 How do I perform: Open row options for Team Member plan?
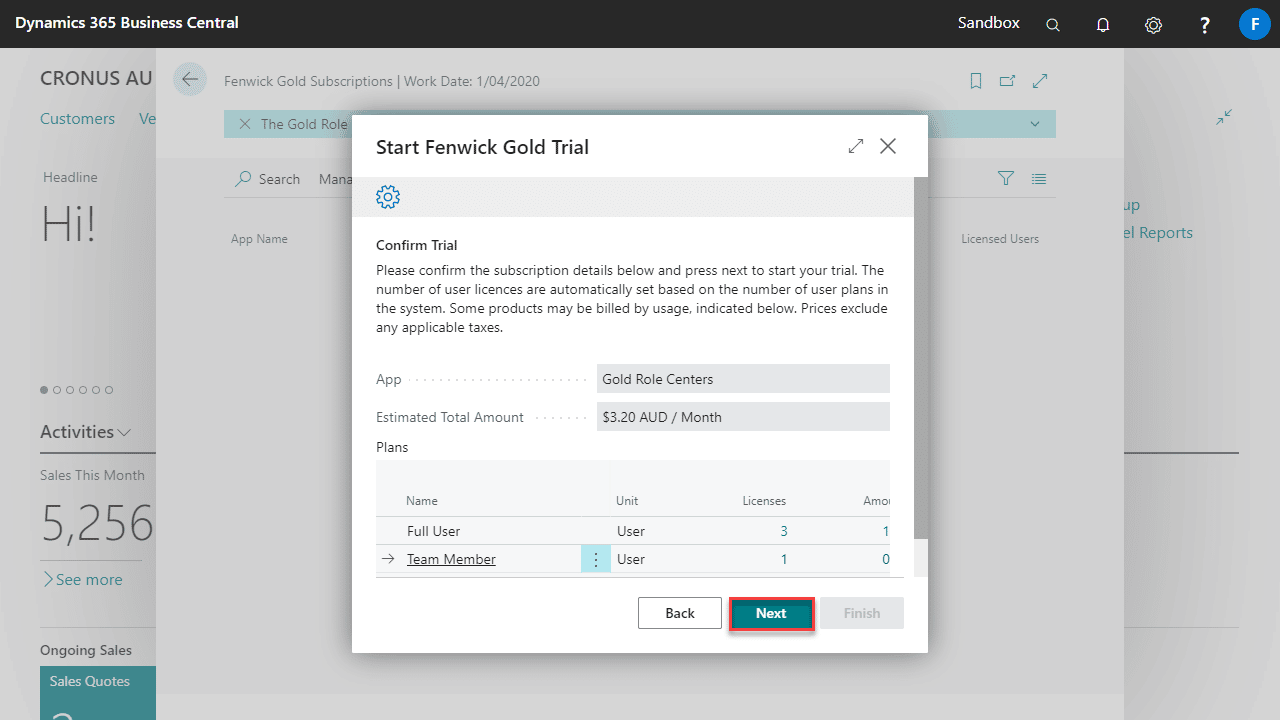pyautogui.click(x=596, y=559)
